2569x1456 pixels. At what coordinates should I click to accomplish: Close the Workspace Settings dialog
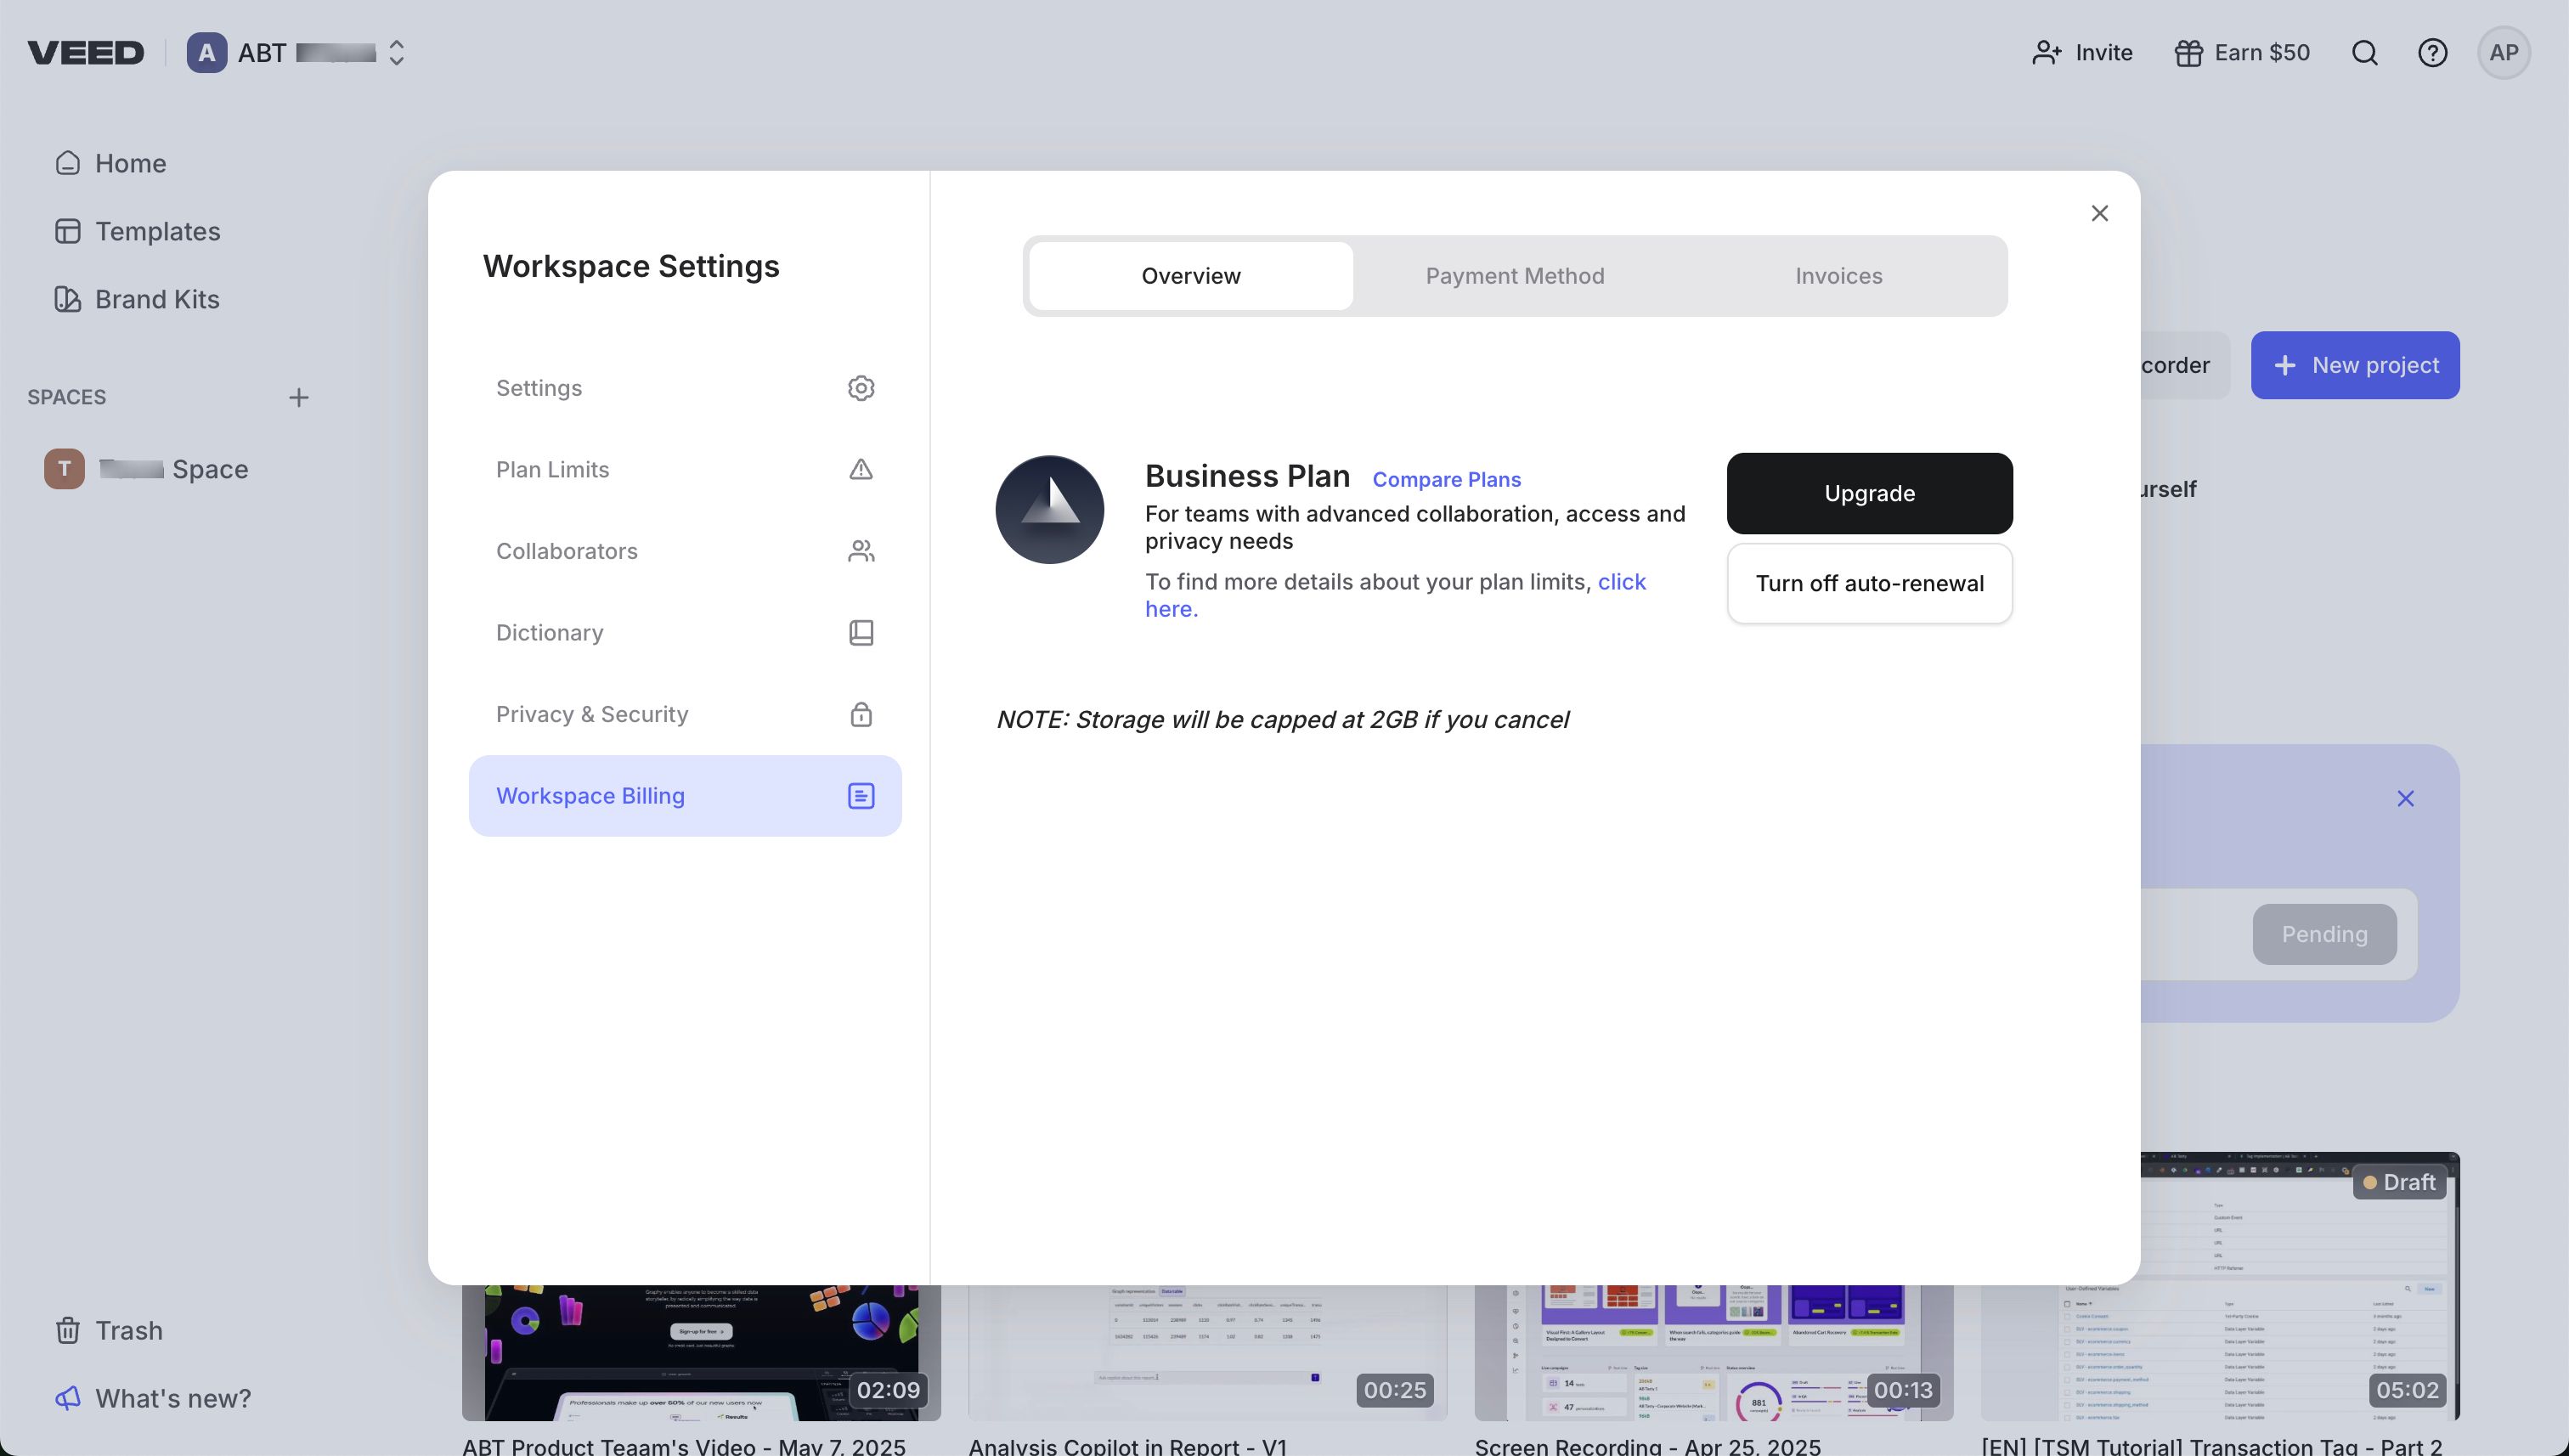pos(2100,213)
